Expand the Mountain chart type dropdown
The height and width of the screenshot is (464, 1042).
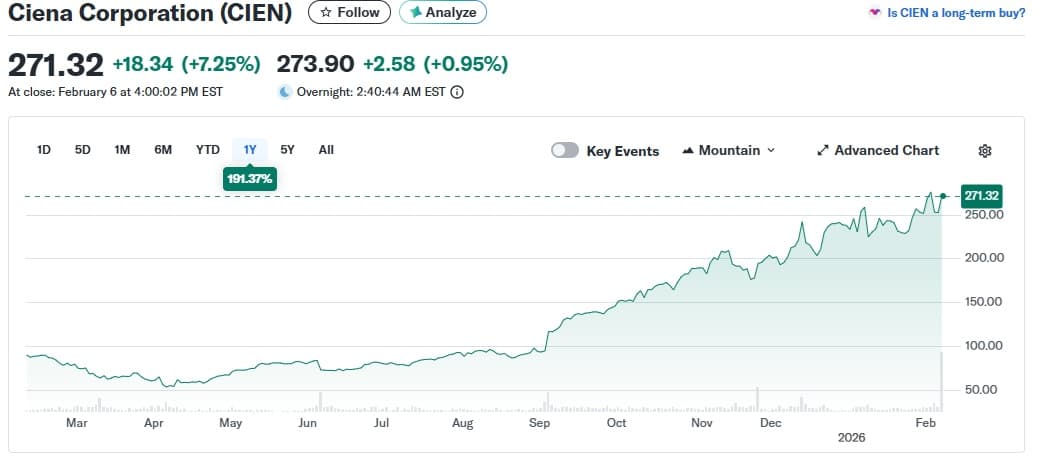728,150
